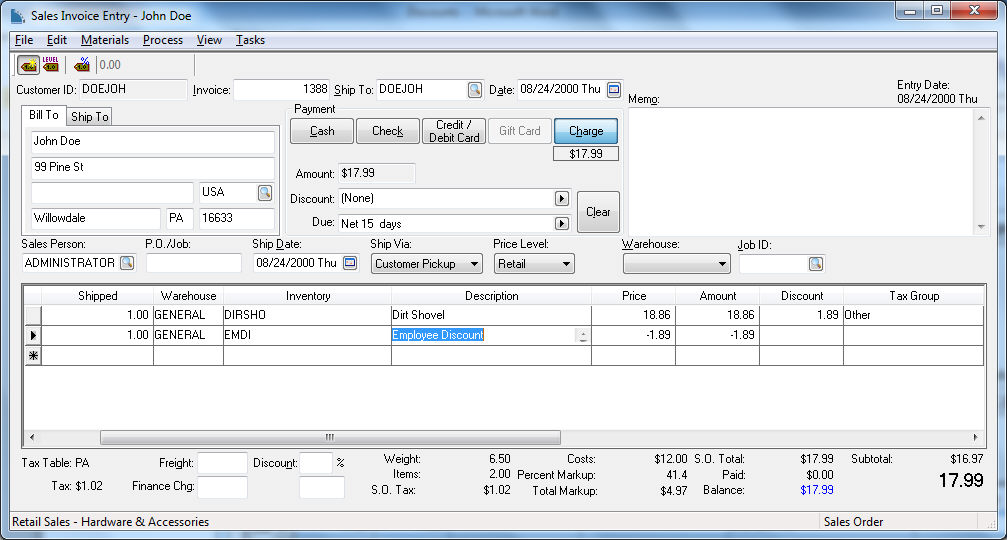Click the Freight input field

click(x=222, y=463)
